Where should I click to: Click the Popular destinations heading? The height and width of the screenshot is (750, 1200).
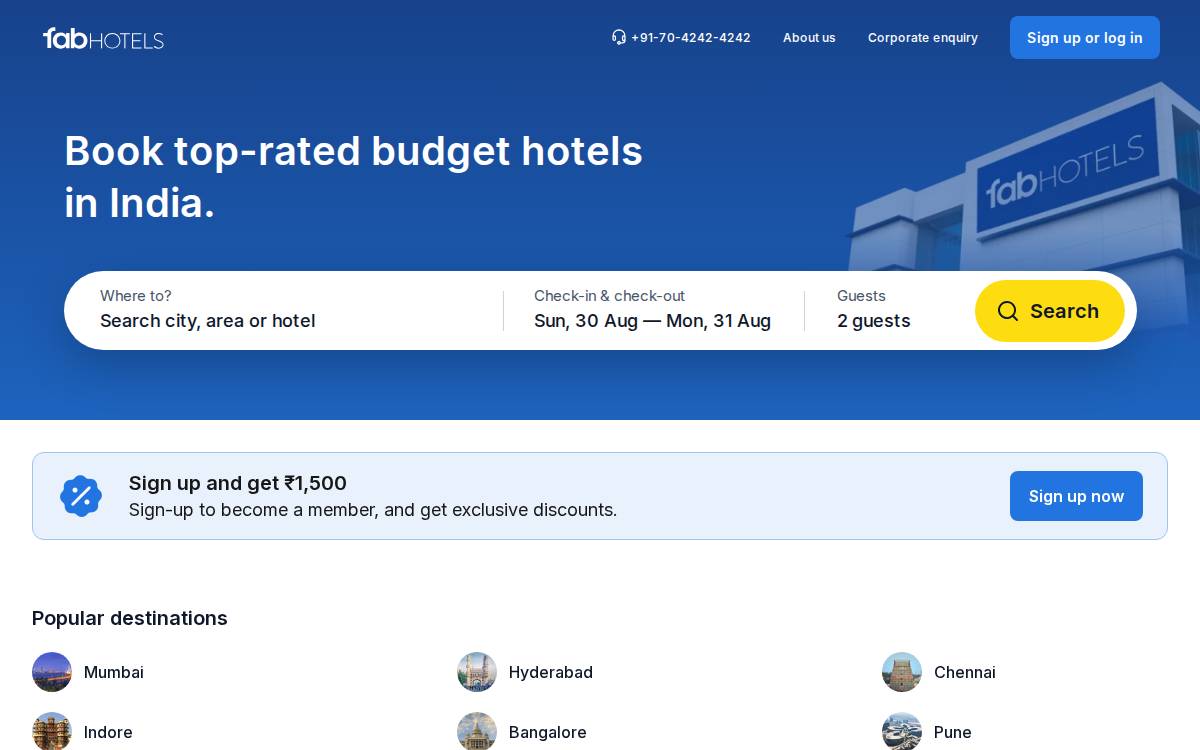coord(130,618)
